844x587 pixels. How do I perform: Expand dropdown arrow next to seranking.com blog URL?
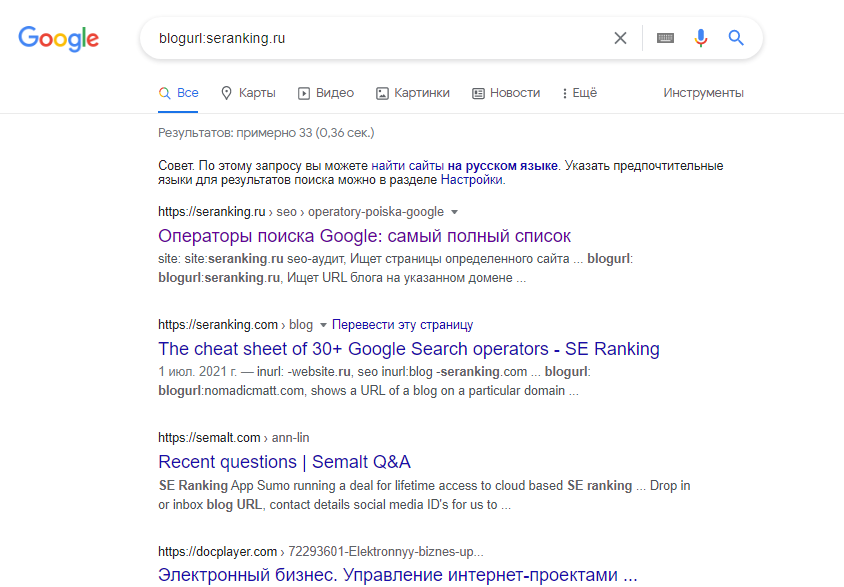pyautogui.click(x=323, y=325)
